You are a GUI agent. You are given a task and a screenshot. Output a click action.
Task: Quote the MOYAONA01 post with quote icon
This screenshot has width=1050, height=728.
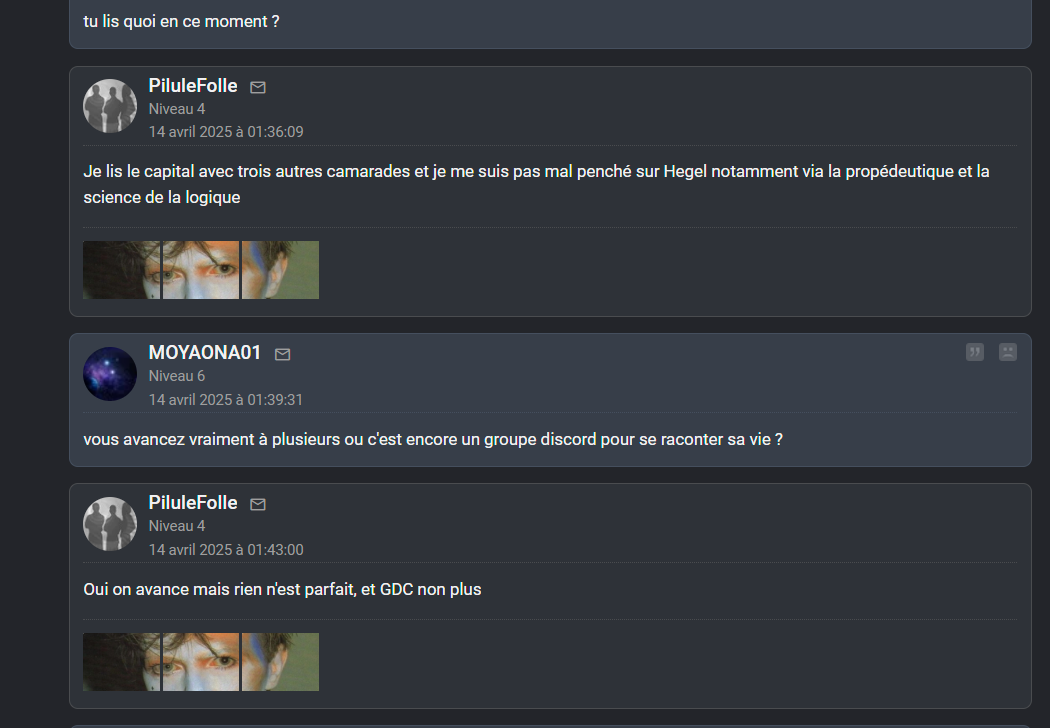(975, 352)
